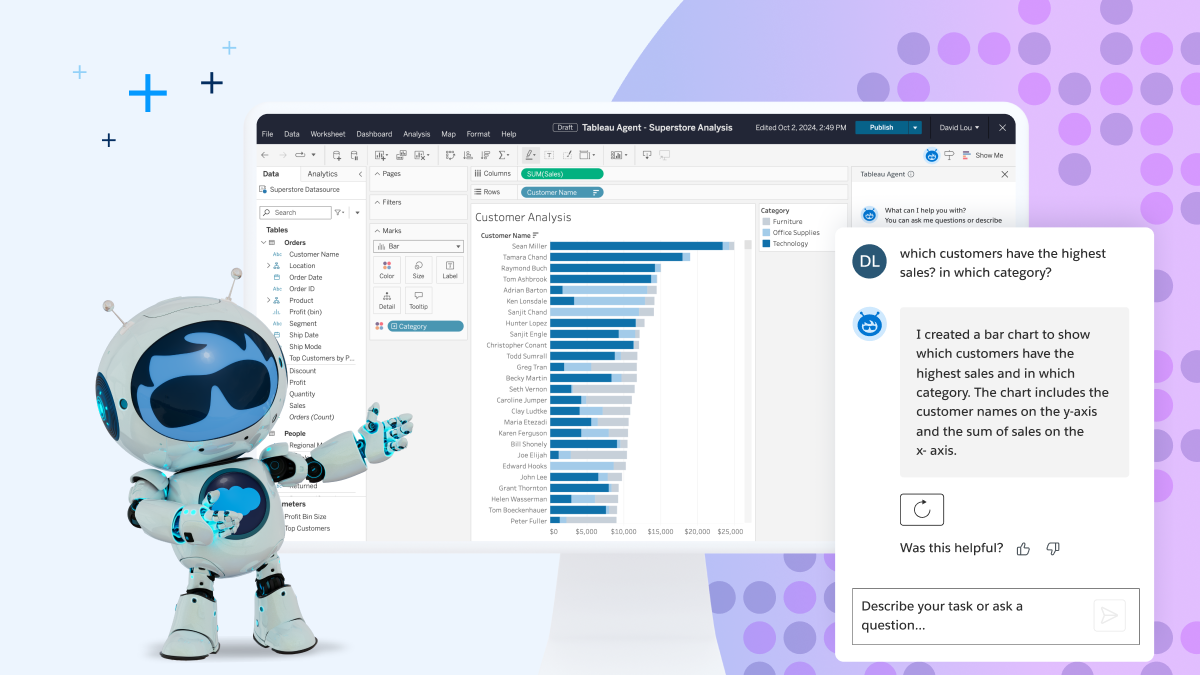This screenshot has width=1200, height=675.
Task: Click the thumbs down feedback icon
Action: tap(1052, 548)
